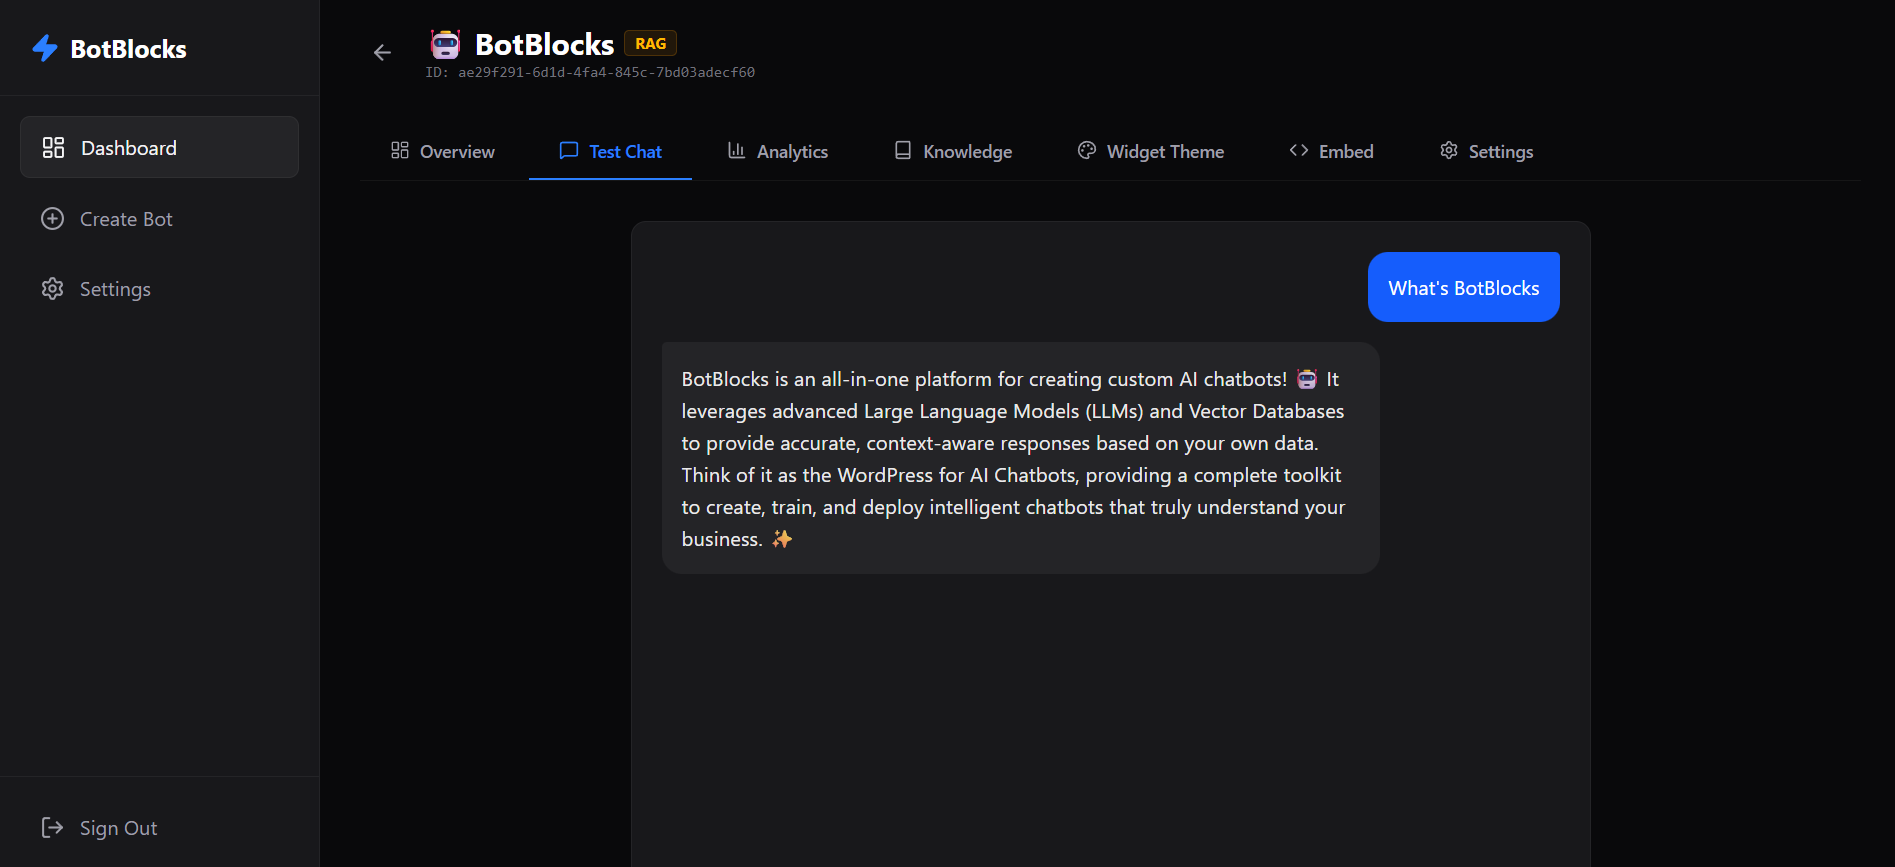
Task: Click the Dashboard grid icon in sidebar
Action: [53, 148]
